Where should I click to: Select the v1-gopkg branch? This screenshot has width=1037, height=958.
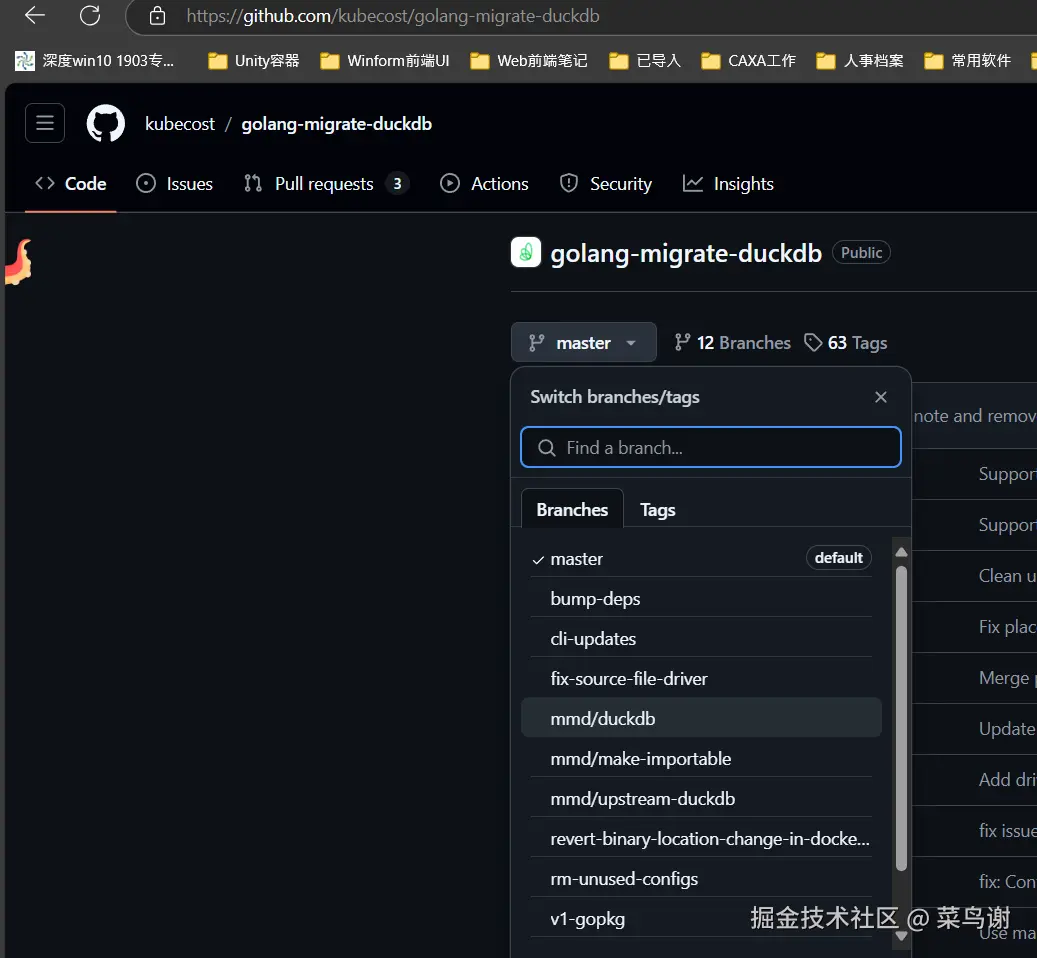pyautogui.click(x=701, y=919)
